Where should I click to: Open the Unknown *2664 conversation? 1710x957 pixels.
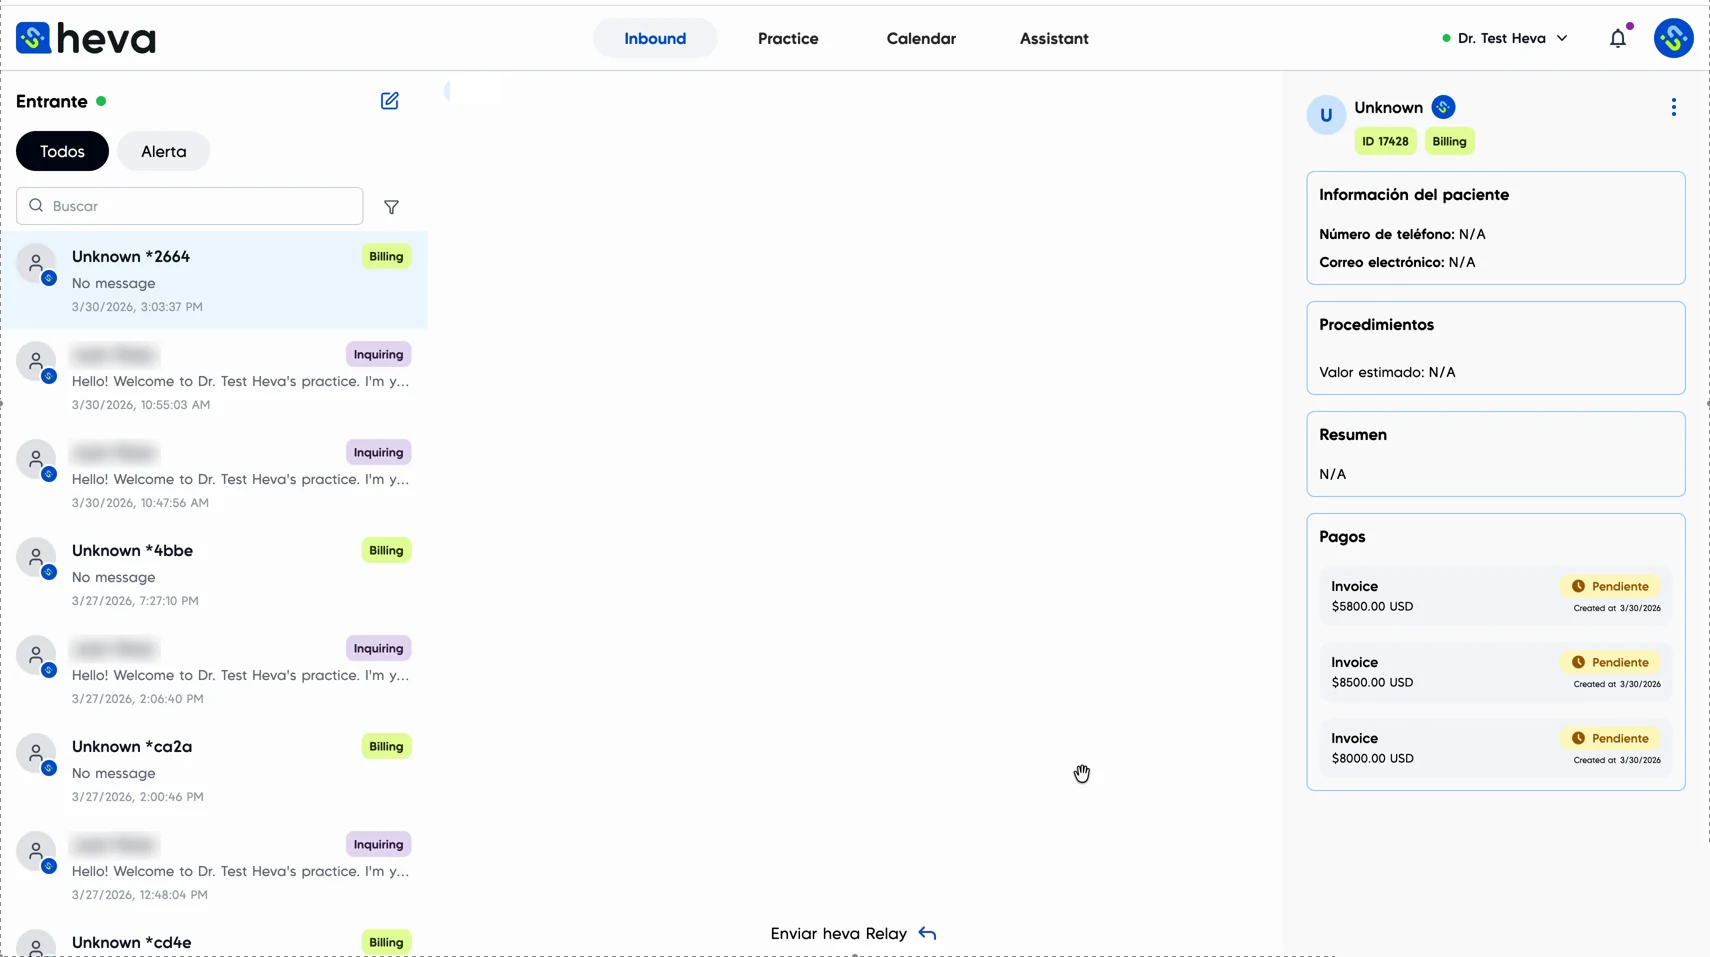(x=214, y=280)
